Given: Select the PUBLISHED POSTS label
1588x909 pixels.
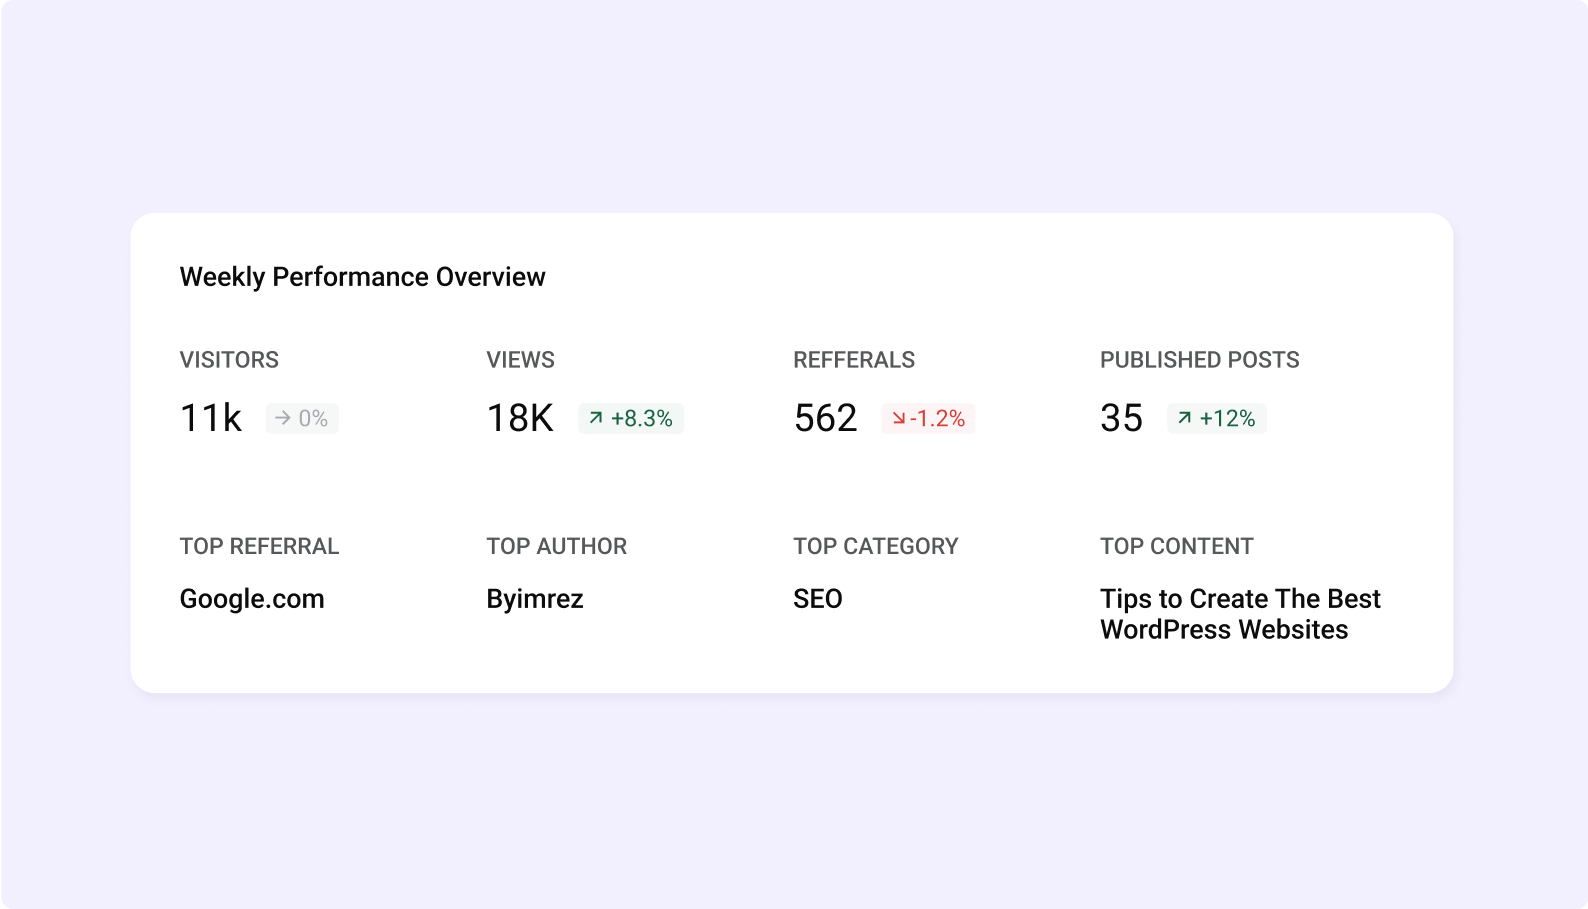Looking at the screenshot, I should (1199, 360).
